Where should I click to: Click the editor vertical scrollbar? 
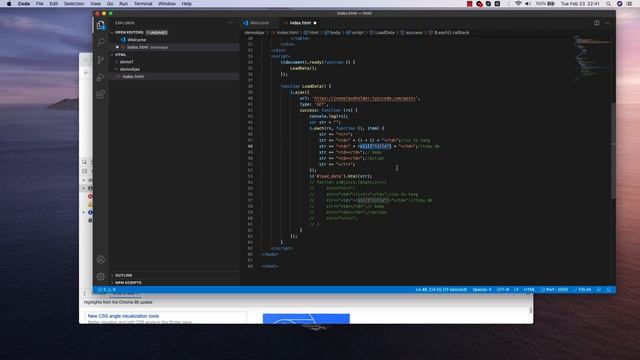(613, 150)
